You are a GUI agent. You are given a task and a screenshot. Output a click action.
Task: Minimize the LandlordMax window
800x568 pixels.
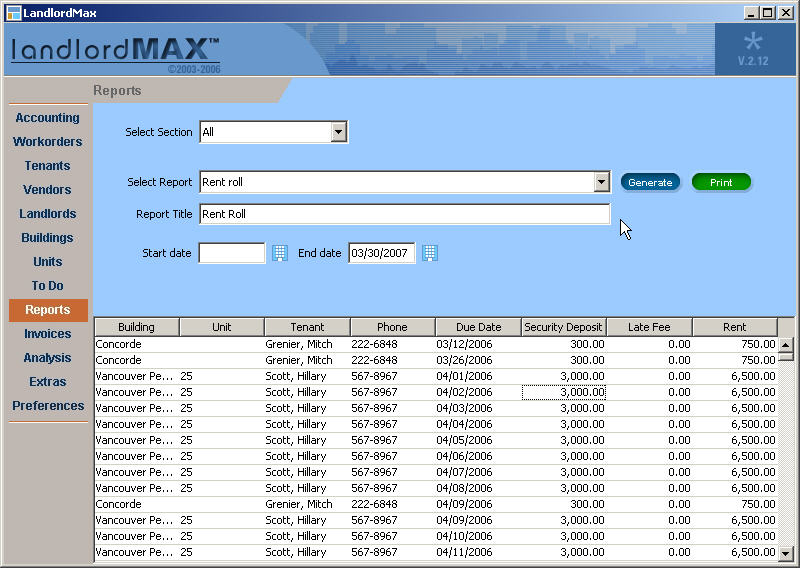750,13
